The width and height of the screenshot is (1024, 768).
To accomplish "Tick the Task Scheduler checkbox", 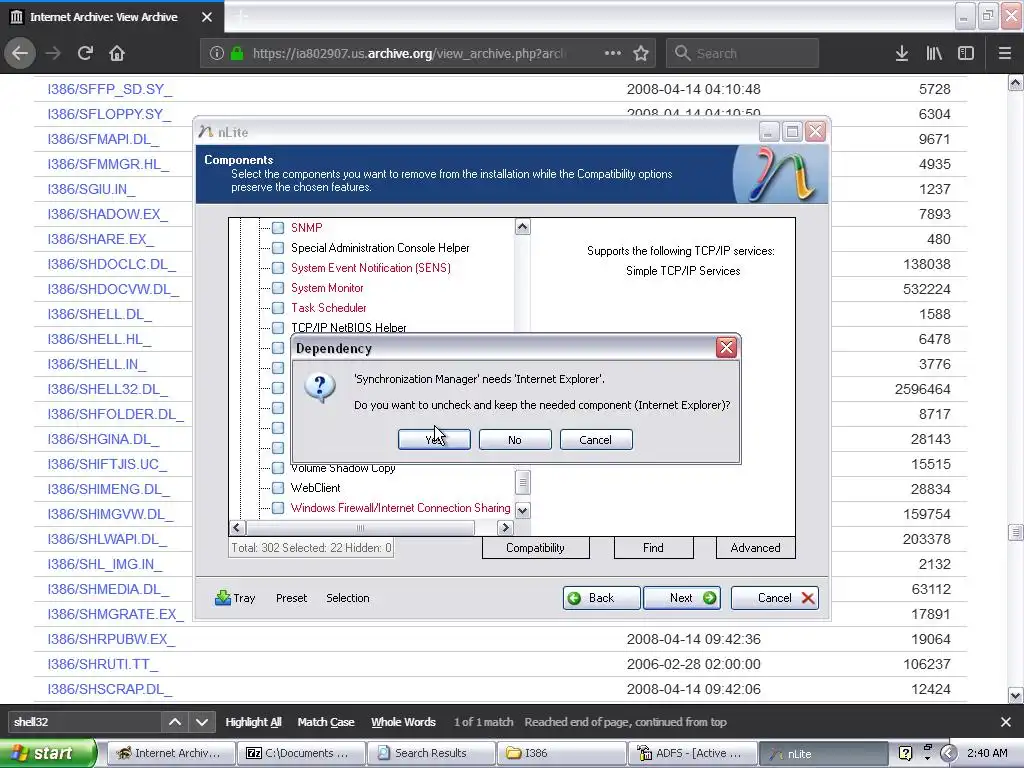I will click(278, 308).
